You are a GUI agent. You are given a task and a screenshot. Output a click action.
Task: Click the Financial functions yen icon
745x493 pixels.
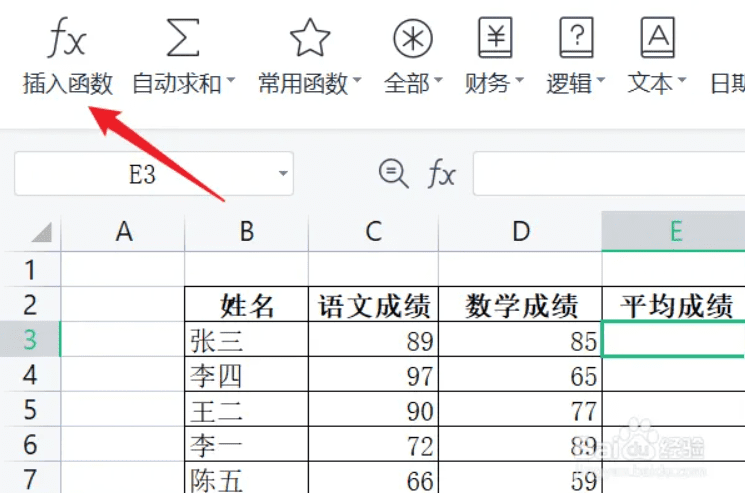pos(495,39)
